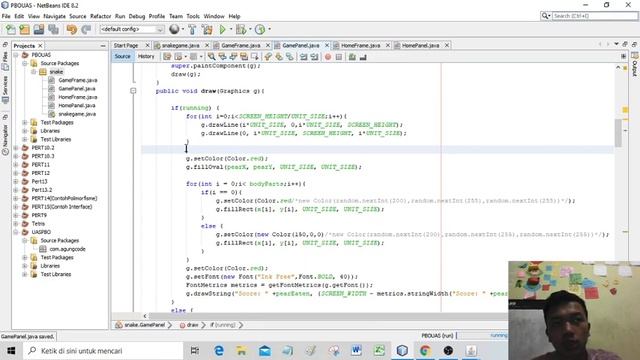Minimize the Projects panel
The image size is (640, 360).
(103, 46)
